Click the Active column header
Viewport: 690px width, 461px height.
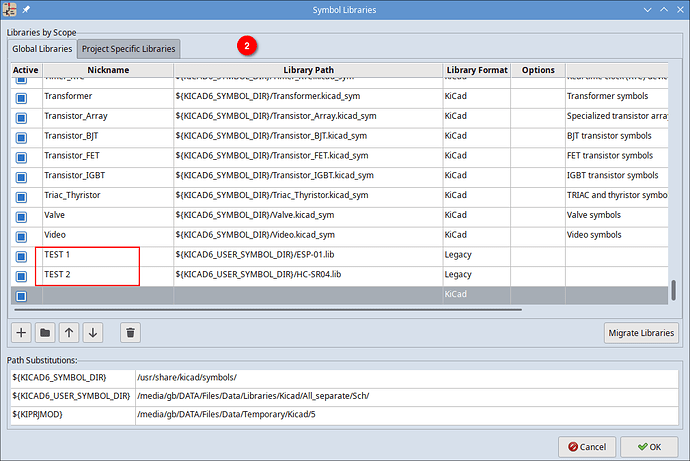point(26,70)
